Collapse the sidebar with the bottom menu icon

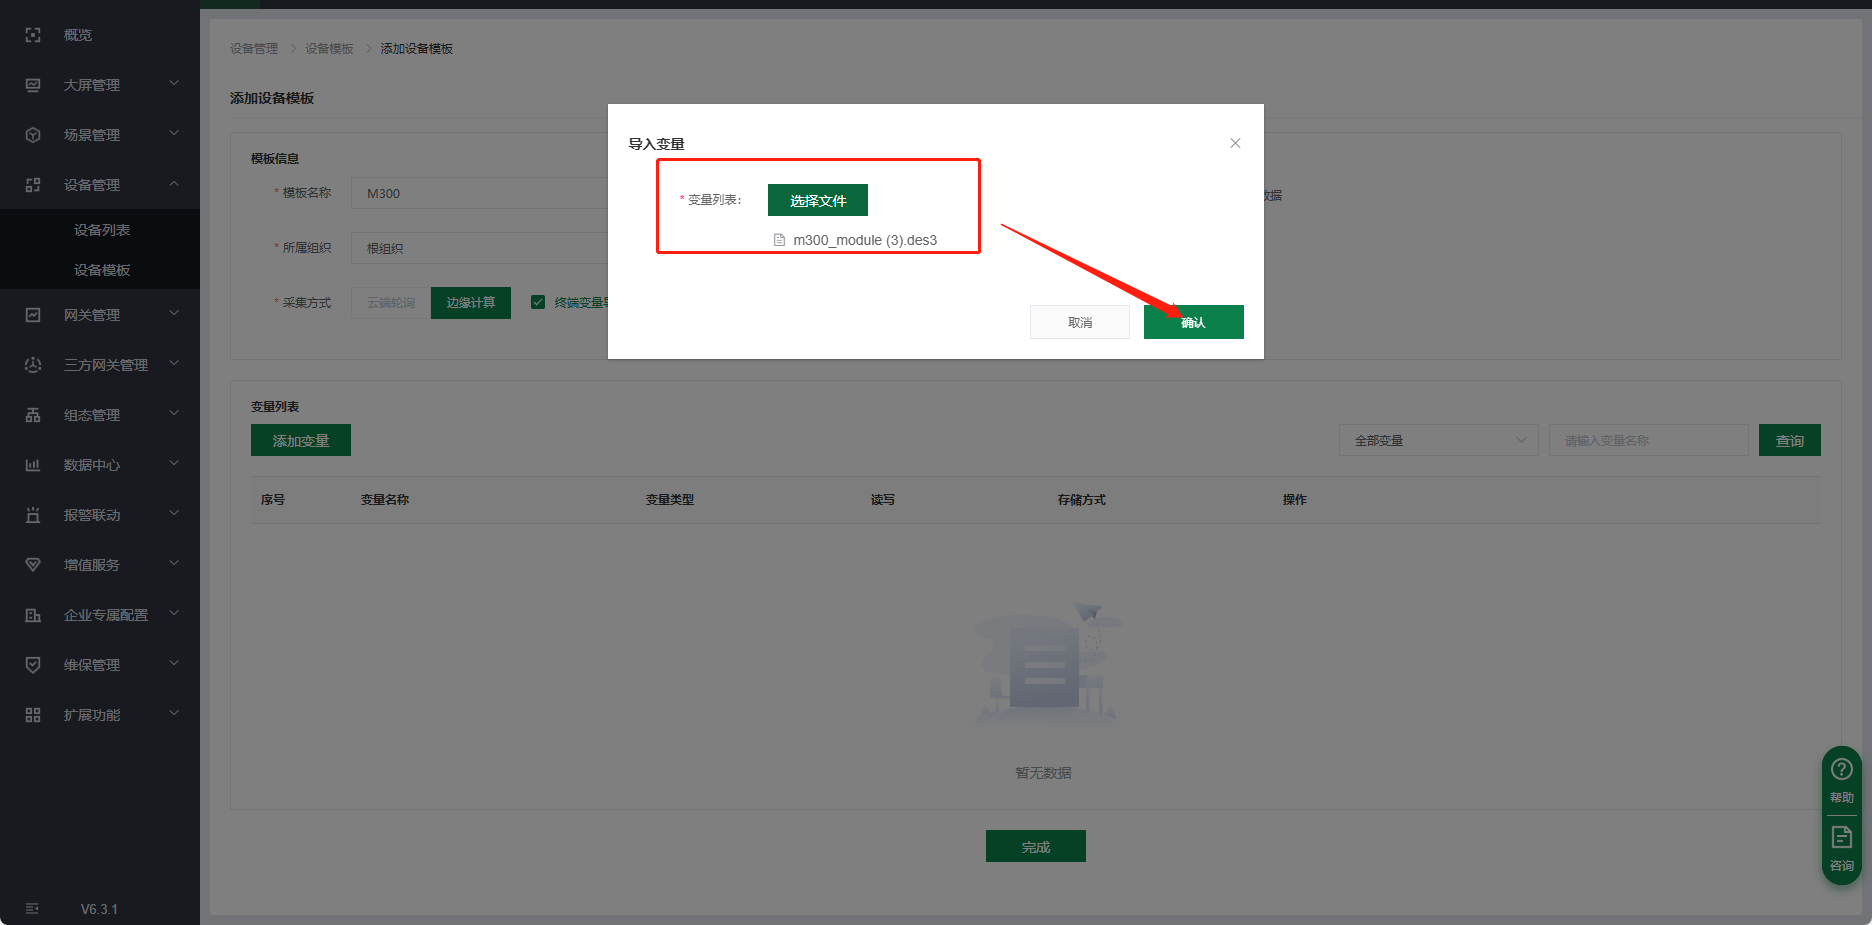point(32,908)
